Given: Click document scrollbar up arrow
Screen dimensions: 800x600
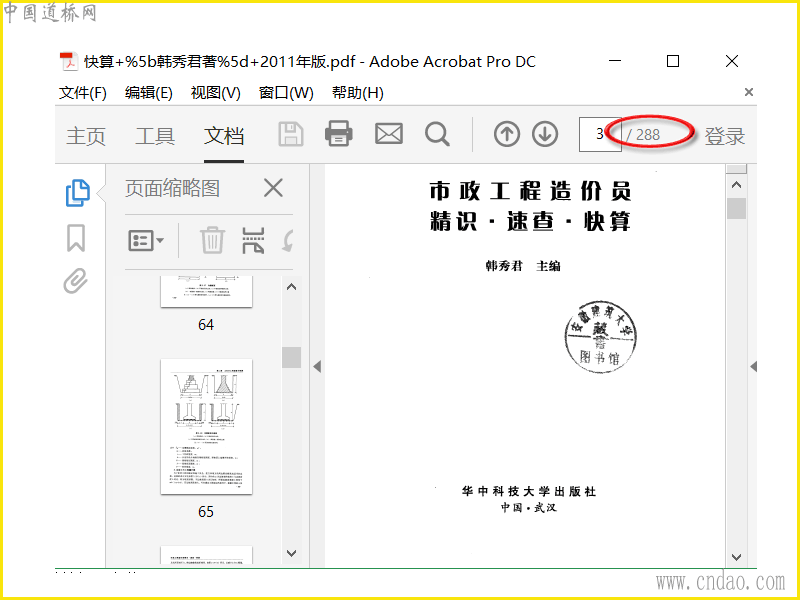Looking at the screenshot, I should (736, 185).
